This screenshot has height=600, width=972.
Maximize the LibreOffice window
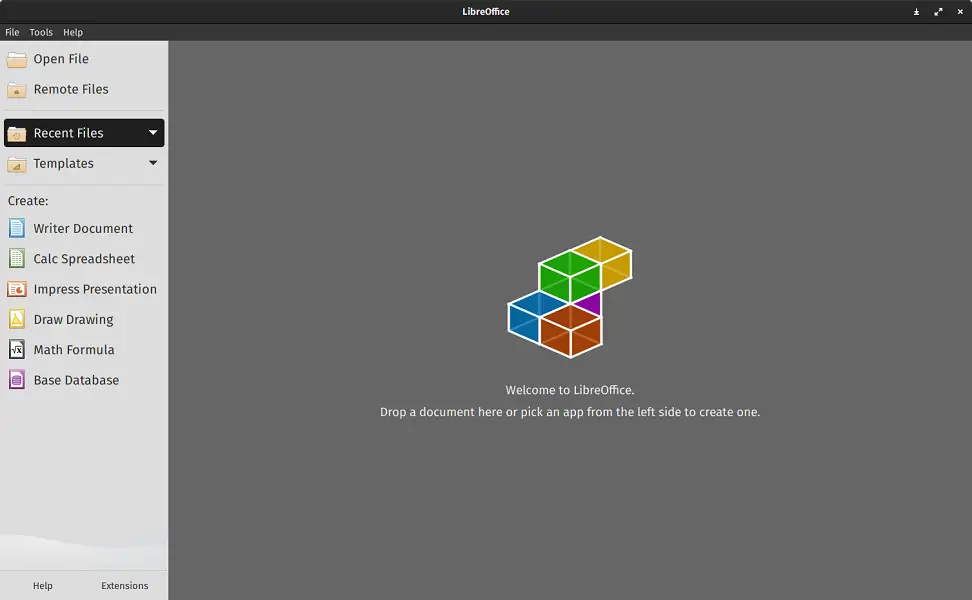(x=938, y=12)
